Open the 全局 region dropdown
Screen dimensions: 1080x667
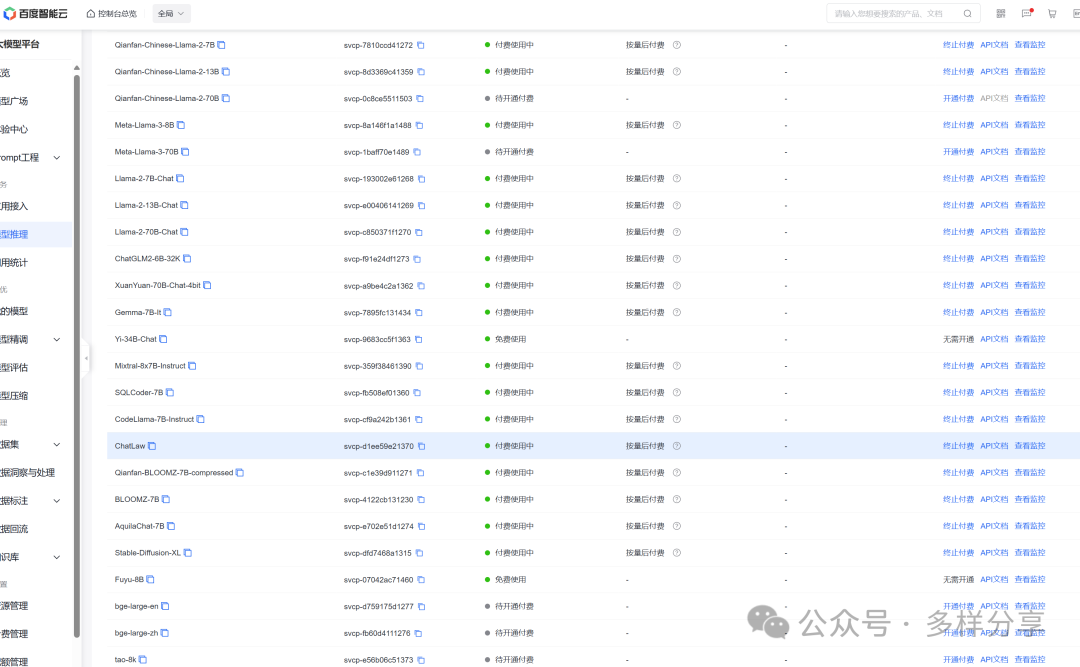171,14
